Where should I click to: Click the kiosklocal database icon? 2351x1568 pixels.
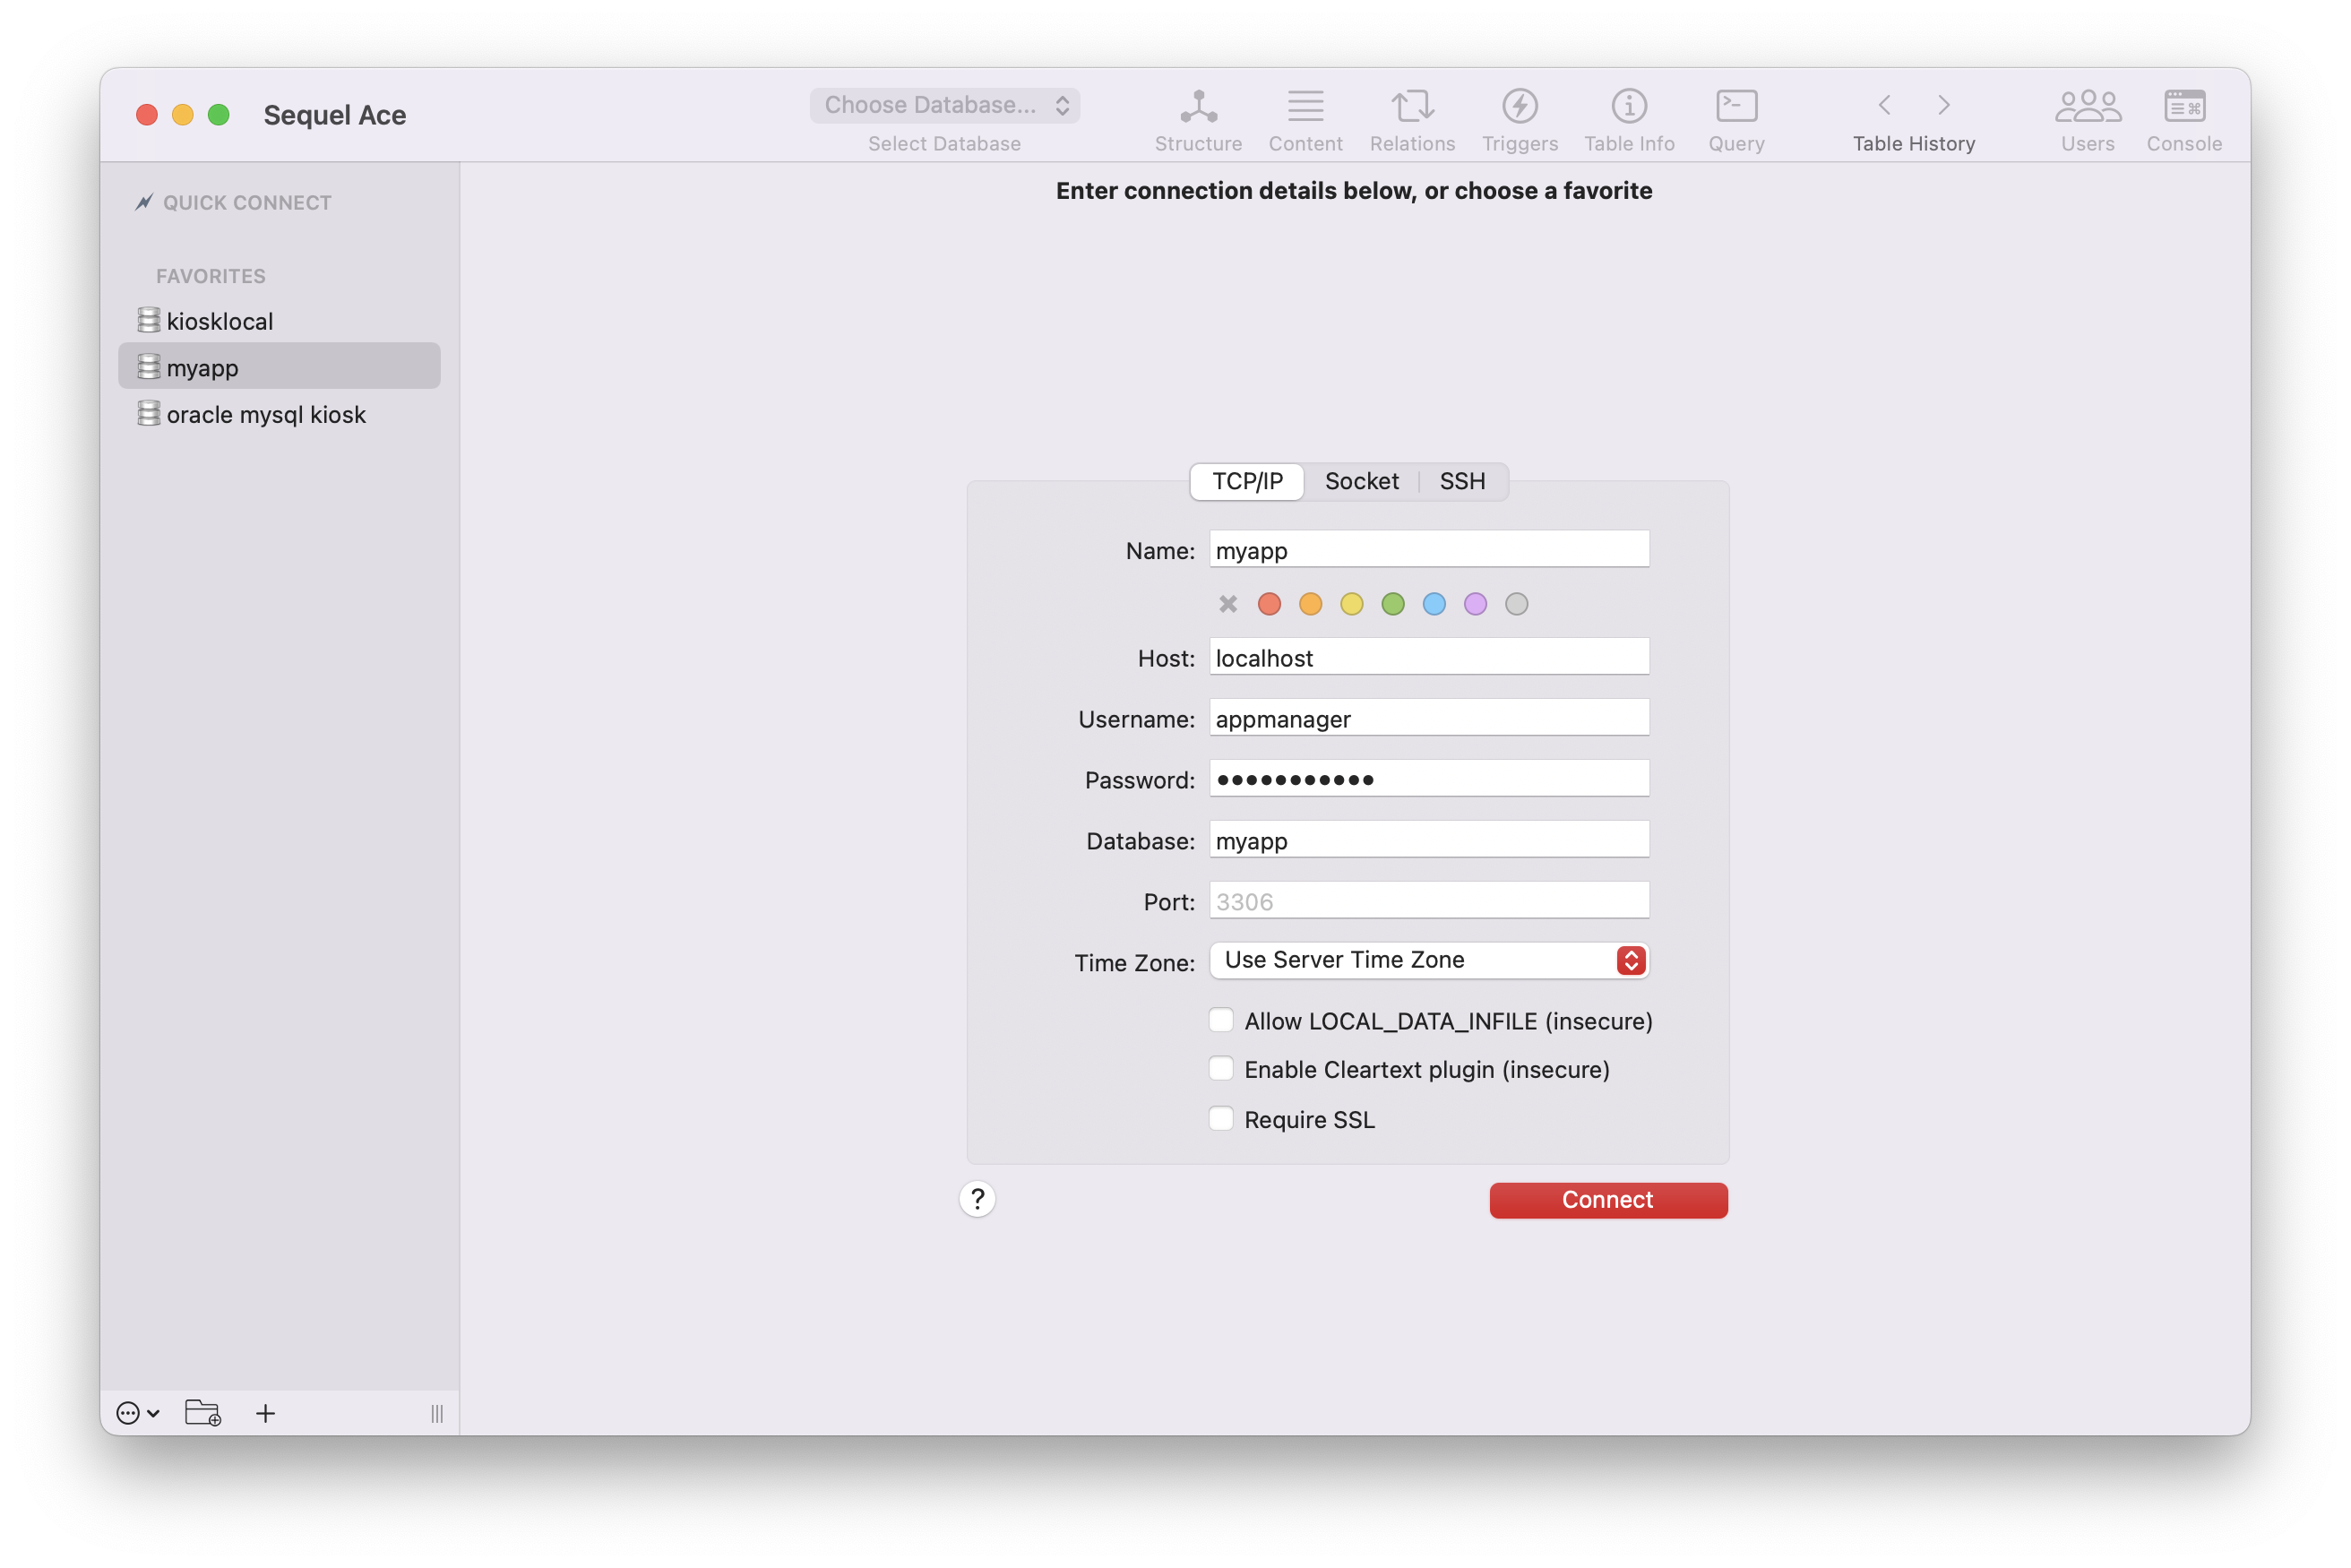[x=149, y=320]
